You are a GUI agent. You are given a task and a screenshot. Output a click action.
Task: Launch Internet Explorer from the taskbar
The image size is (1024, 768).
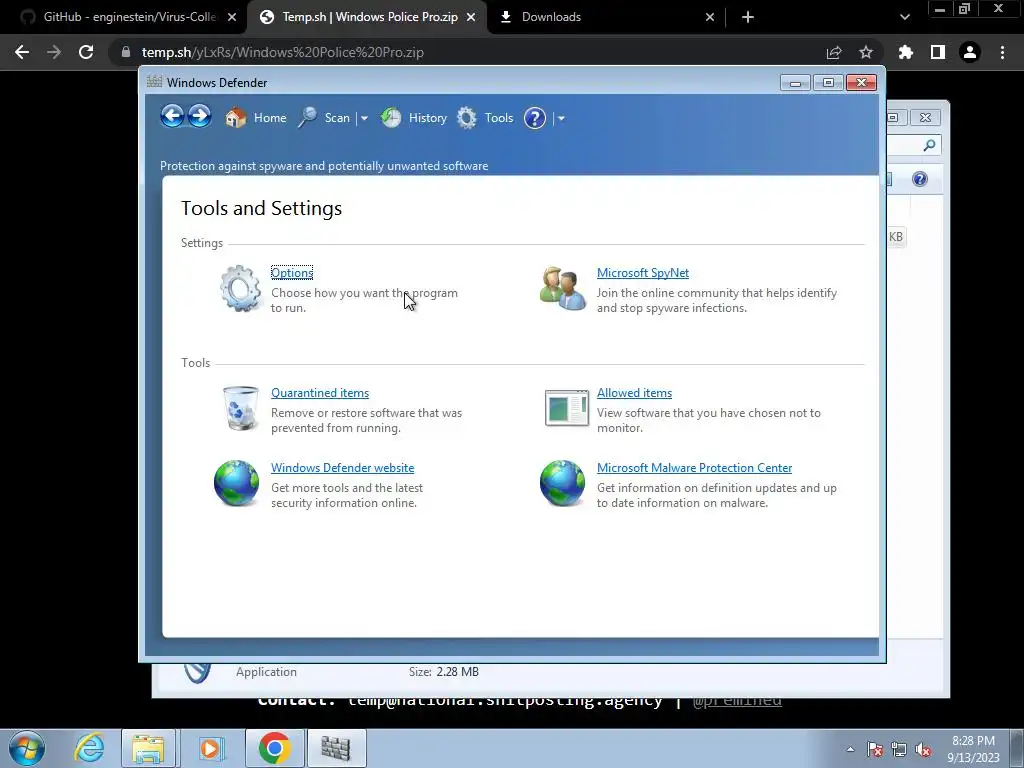pos(89,748)
